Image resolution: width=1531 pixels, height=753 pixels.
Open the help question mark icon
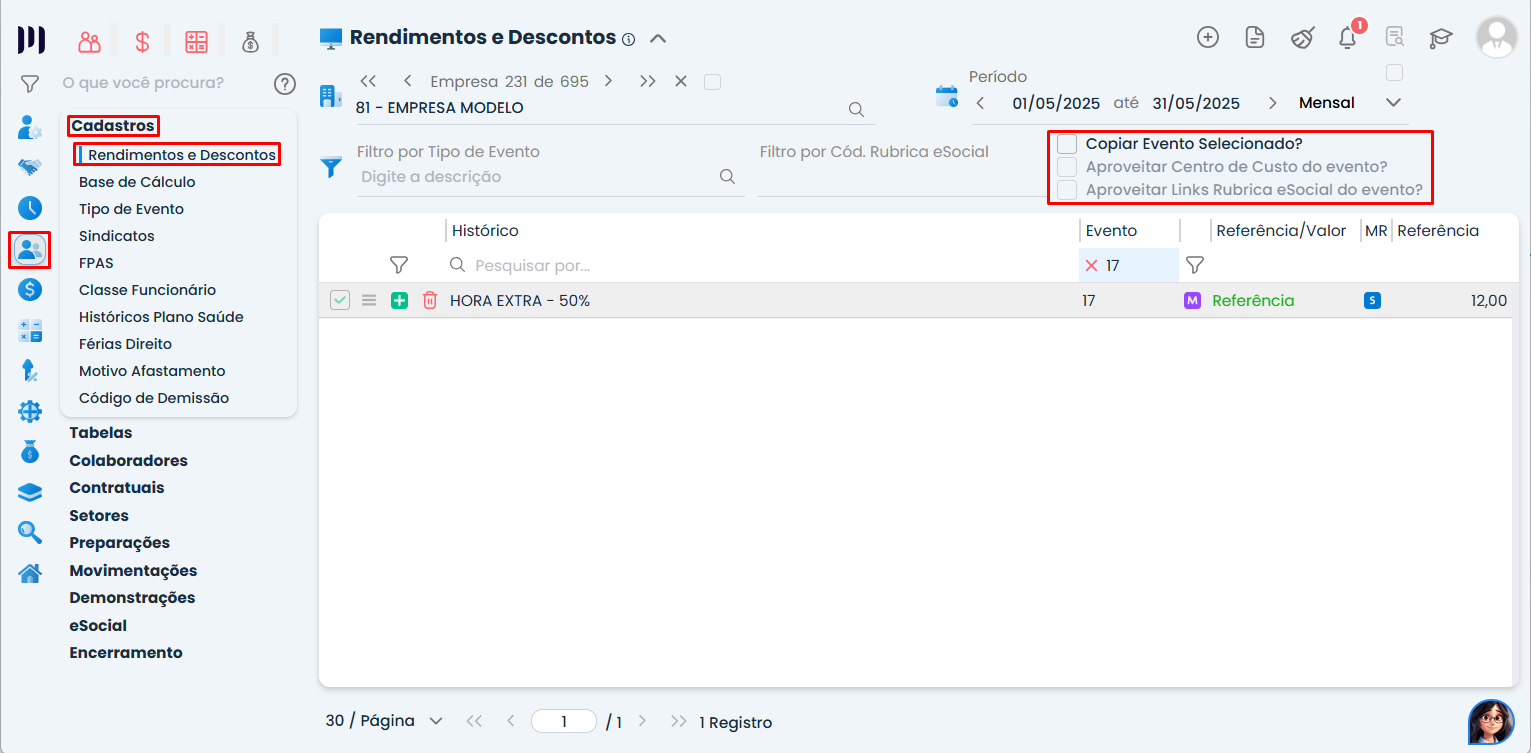click(x=285, y=83)
